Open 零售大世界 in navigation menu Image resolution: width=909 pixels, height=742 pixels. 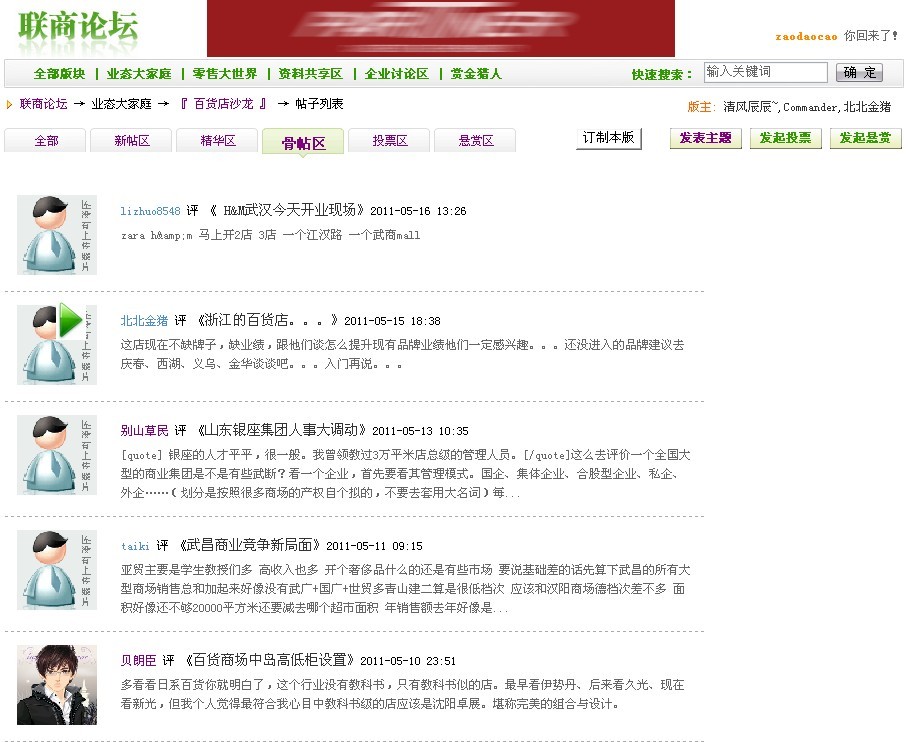pyautogui.click(x=225, y=74)
